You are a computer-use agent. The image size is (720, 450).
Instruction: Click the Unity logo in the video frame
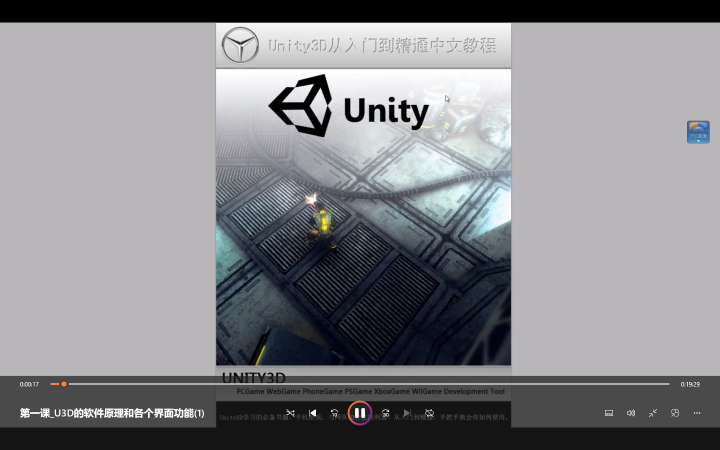349,106
